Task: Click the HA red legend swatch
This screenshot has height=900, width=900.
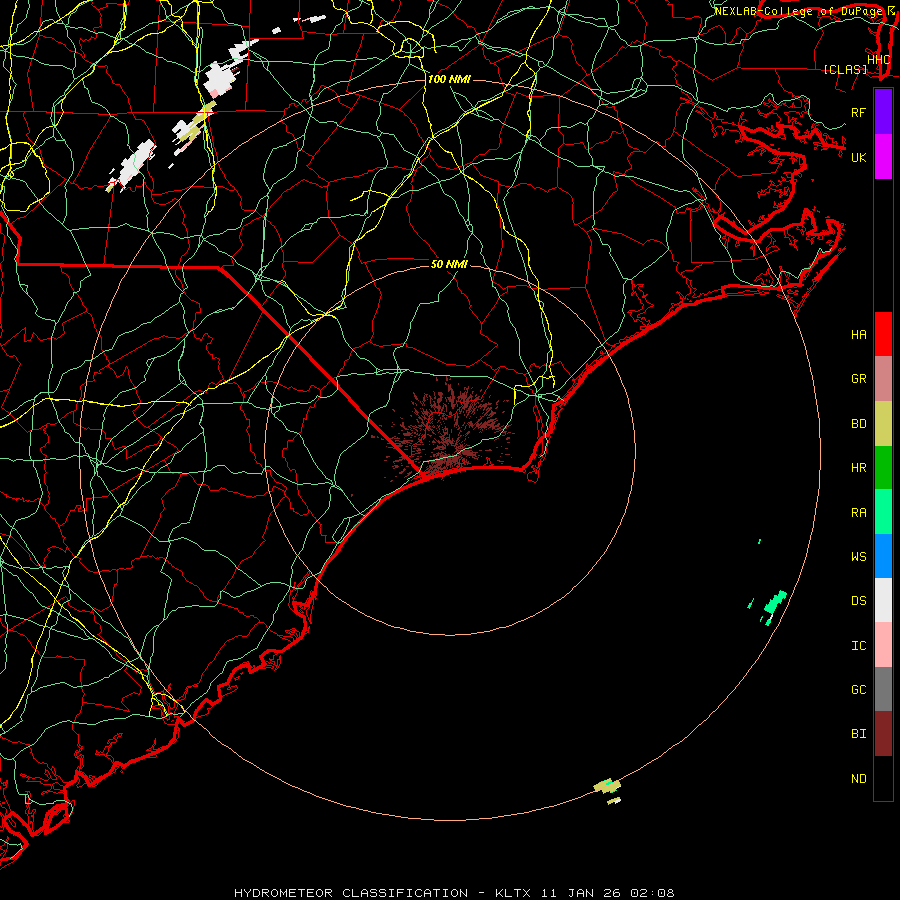Action: [x=883, y=334]
